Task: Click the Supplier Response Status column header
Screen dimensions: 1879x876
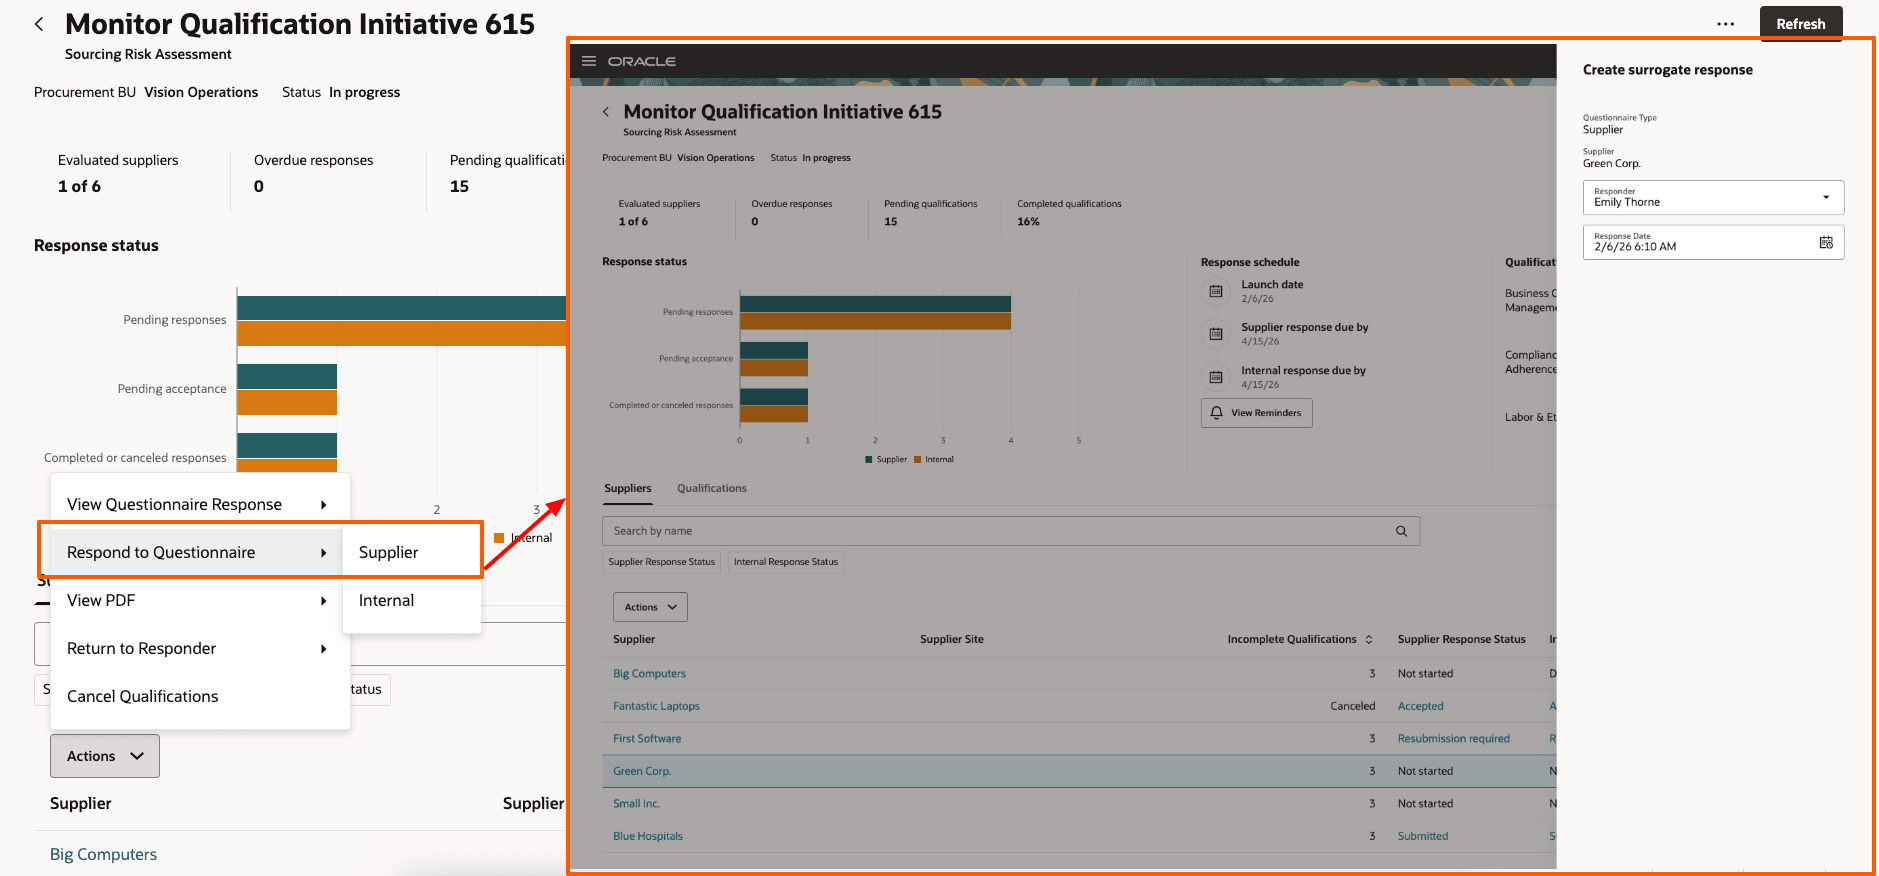Action: (x=1461, y=639)
